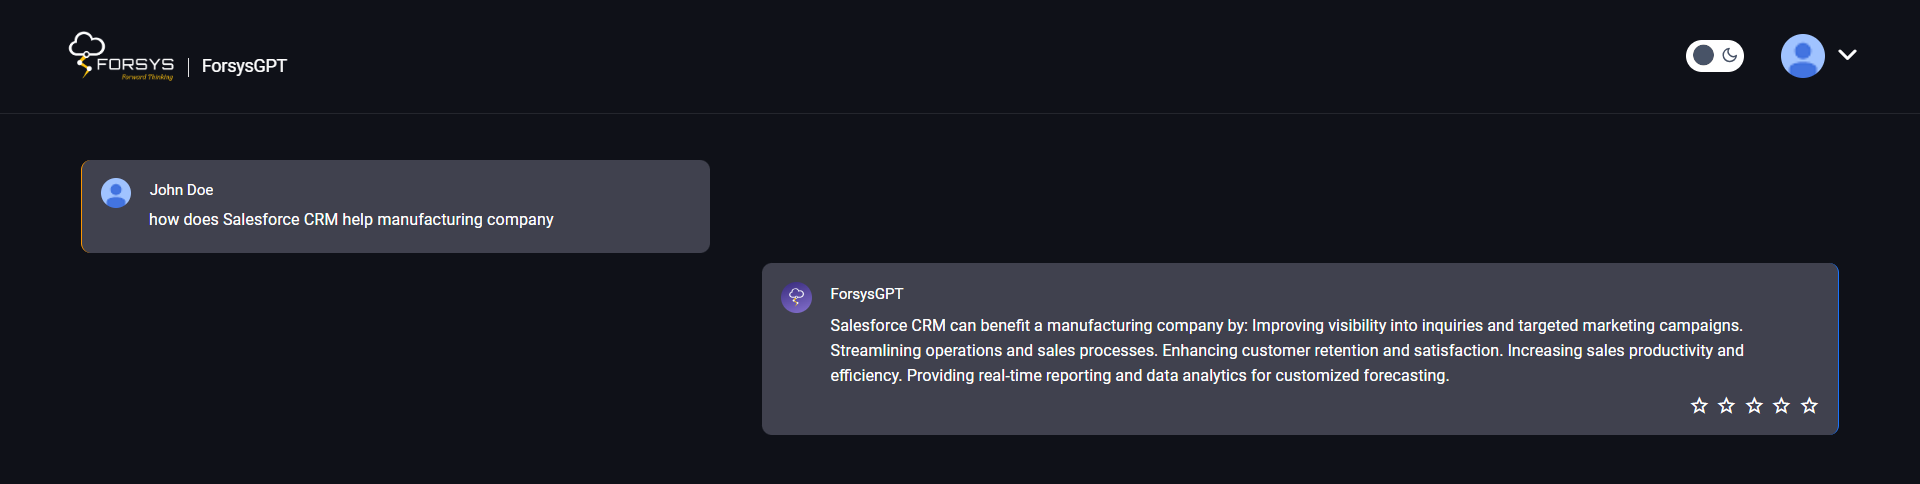Rate the response two stars
1920x484 pixels.
(1726, 405)
